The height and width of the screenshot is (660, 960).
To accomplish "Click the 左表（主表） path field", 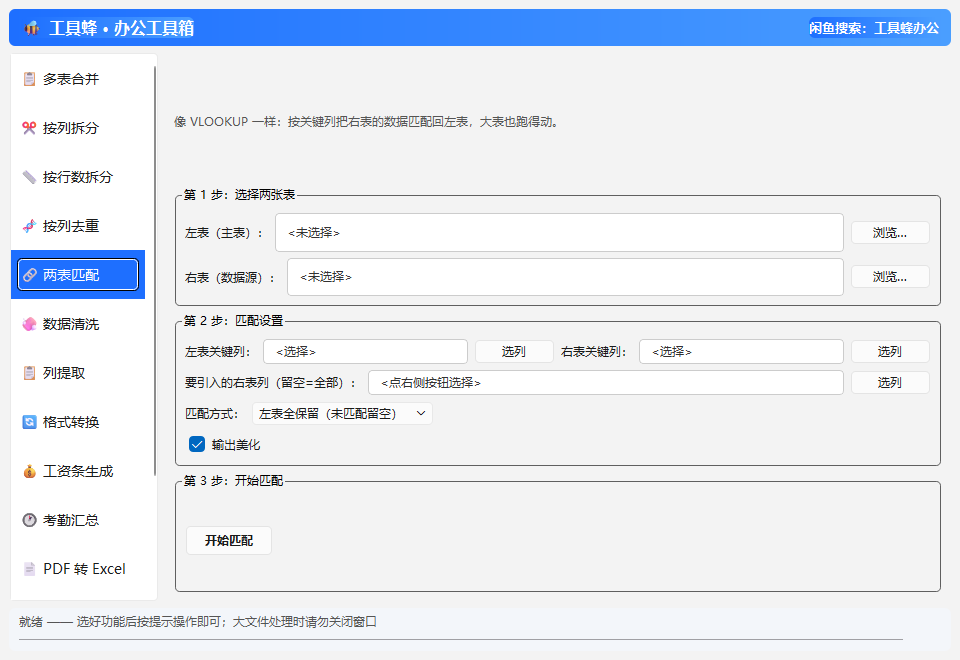I will 559,233.
